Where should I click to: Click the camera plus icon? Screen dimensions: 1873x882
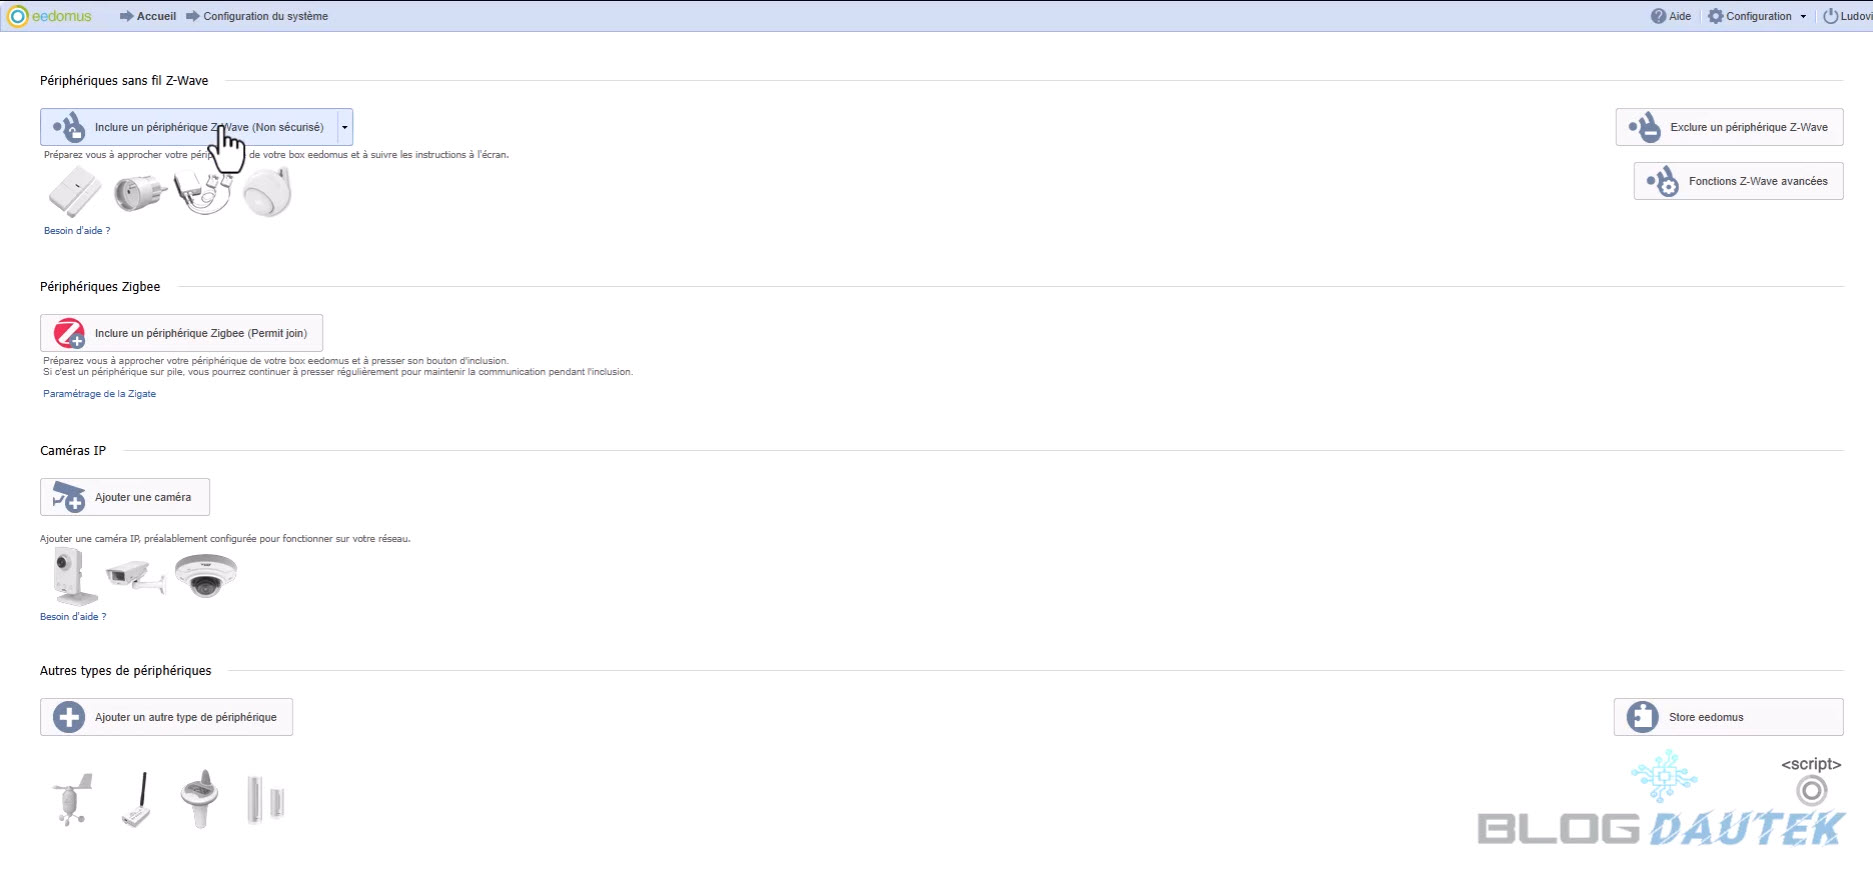point(69,497)
